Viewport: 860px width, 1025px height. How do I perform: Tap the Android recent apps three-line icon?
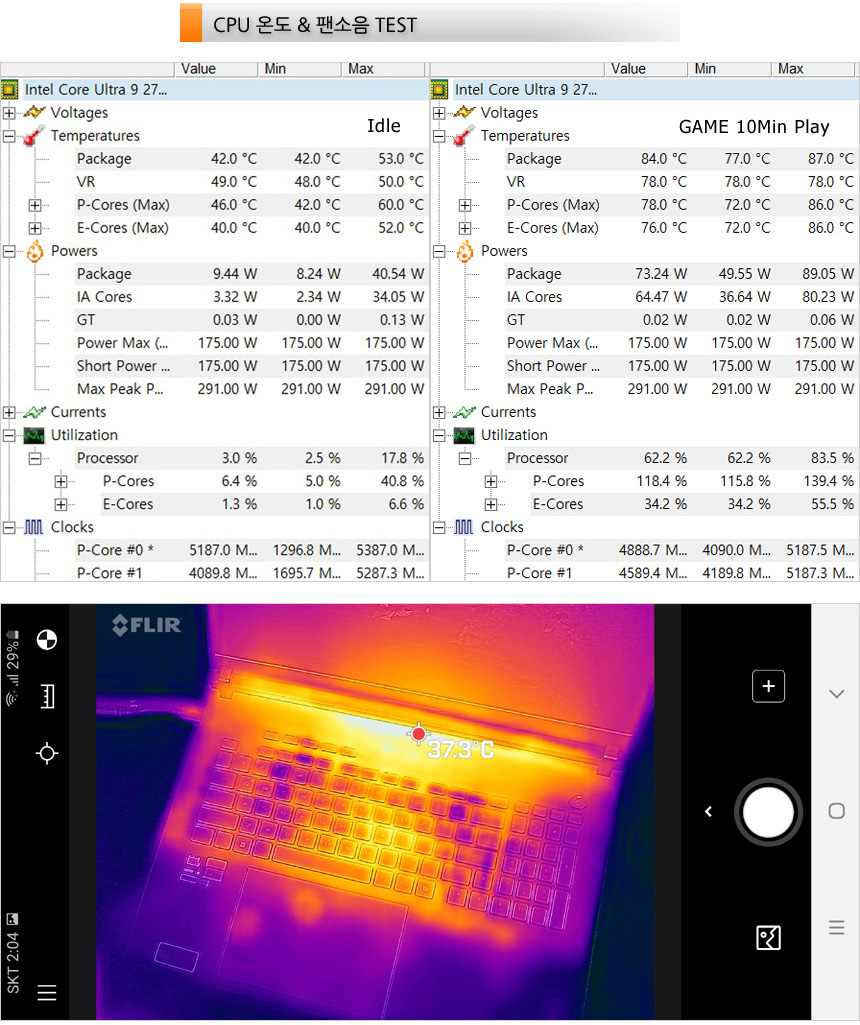pyautogui.click(x=837, y=928)
